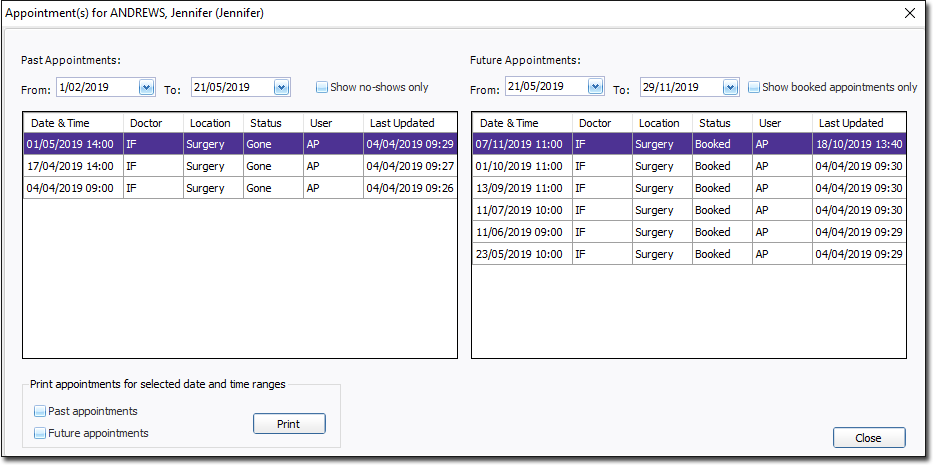Screen dimensions: 933x465
Task: Expand Future Appointments From date picker
Action: click(x=595, y=87)
